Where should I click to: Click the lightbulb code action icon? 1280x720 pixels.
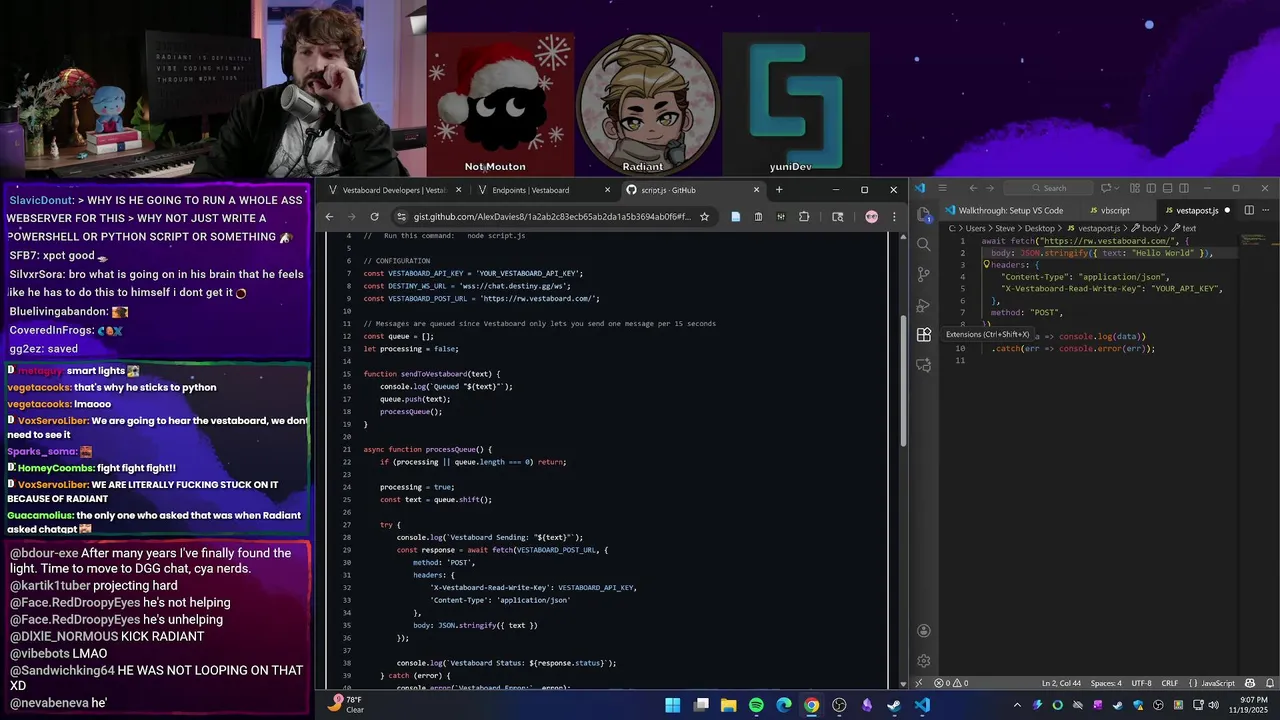point(986,265)
